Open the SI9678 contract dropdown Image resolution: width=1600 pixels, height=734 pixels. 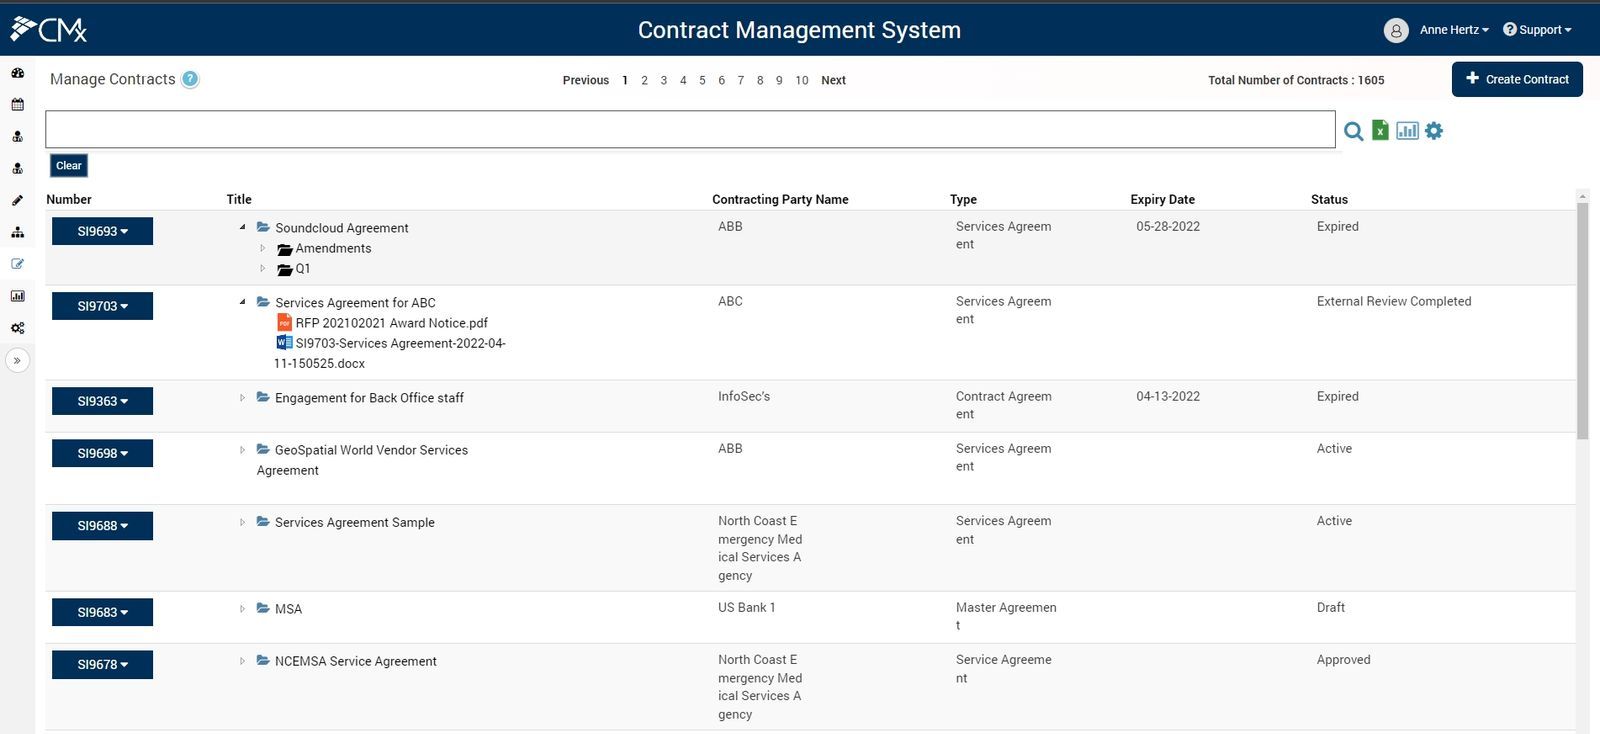tap(102, 664)
